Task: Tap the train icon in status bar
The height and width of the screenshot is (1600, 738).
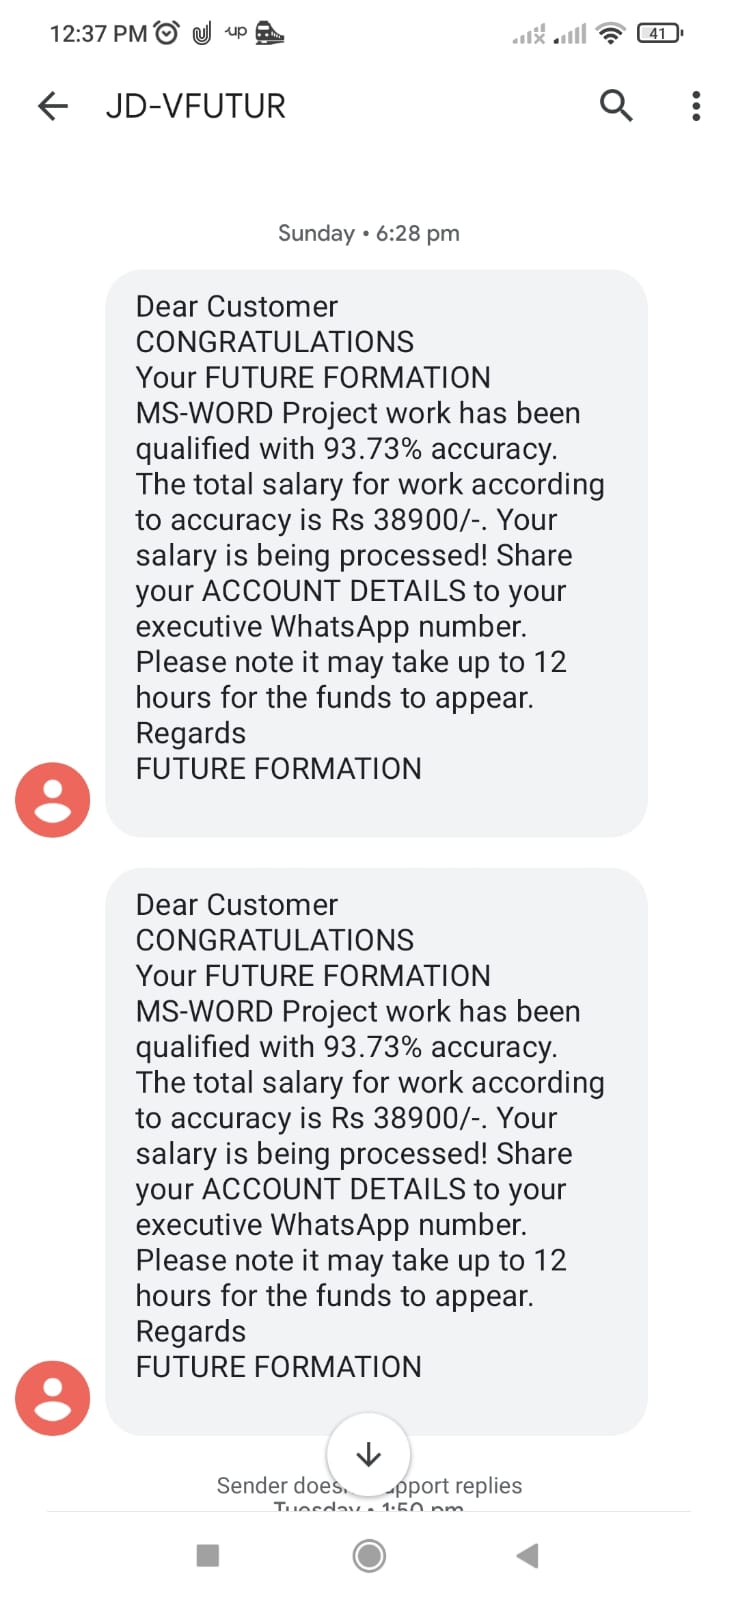Action: 269,33
